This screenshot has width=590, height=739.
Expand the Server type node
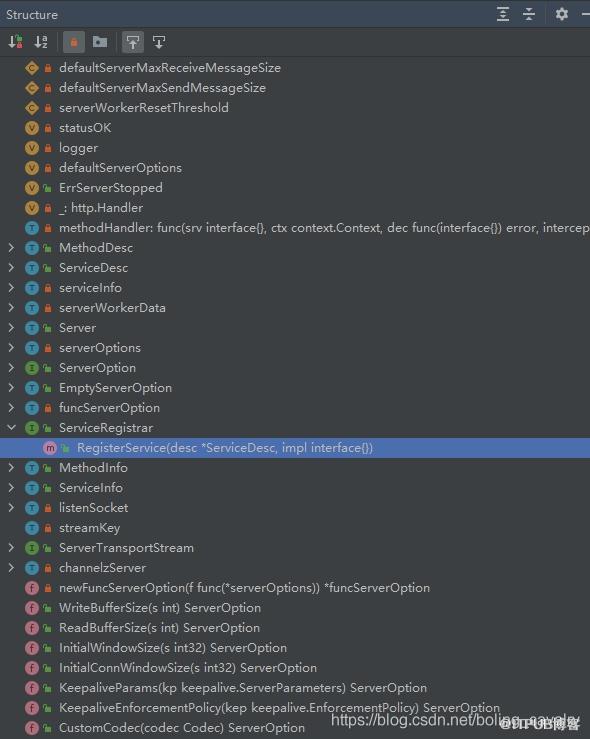coord(11,328)
